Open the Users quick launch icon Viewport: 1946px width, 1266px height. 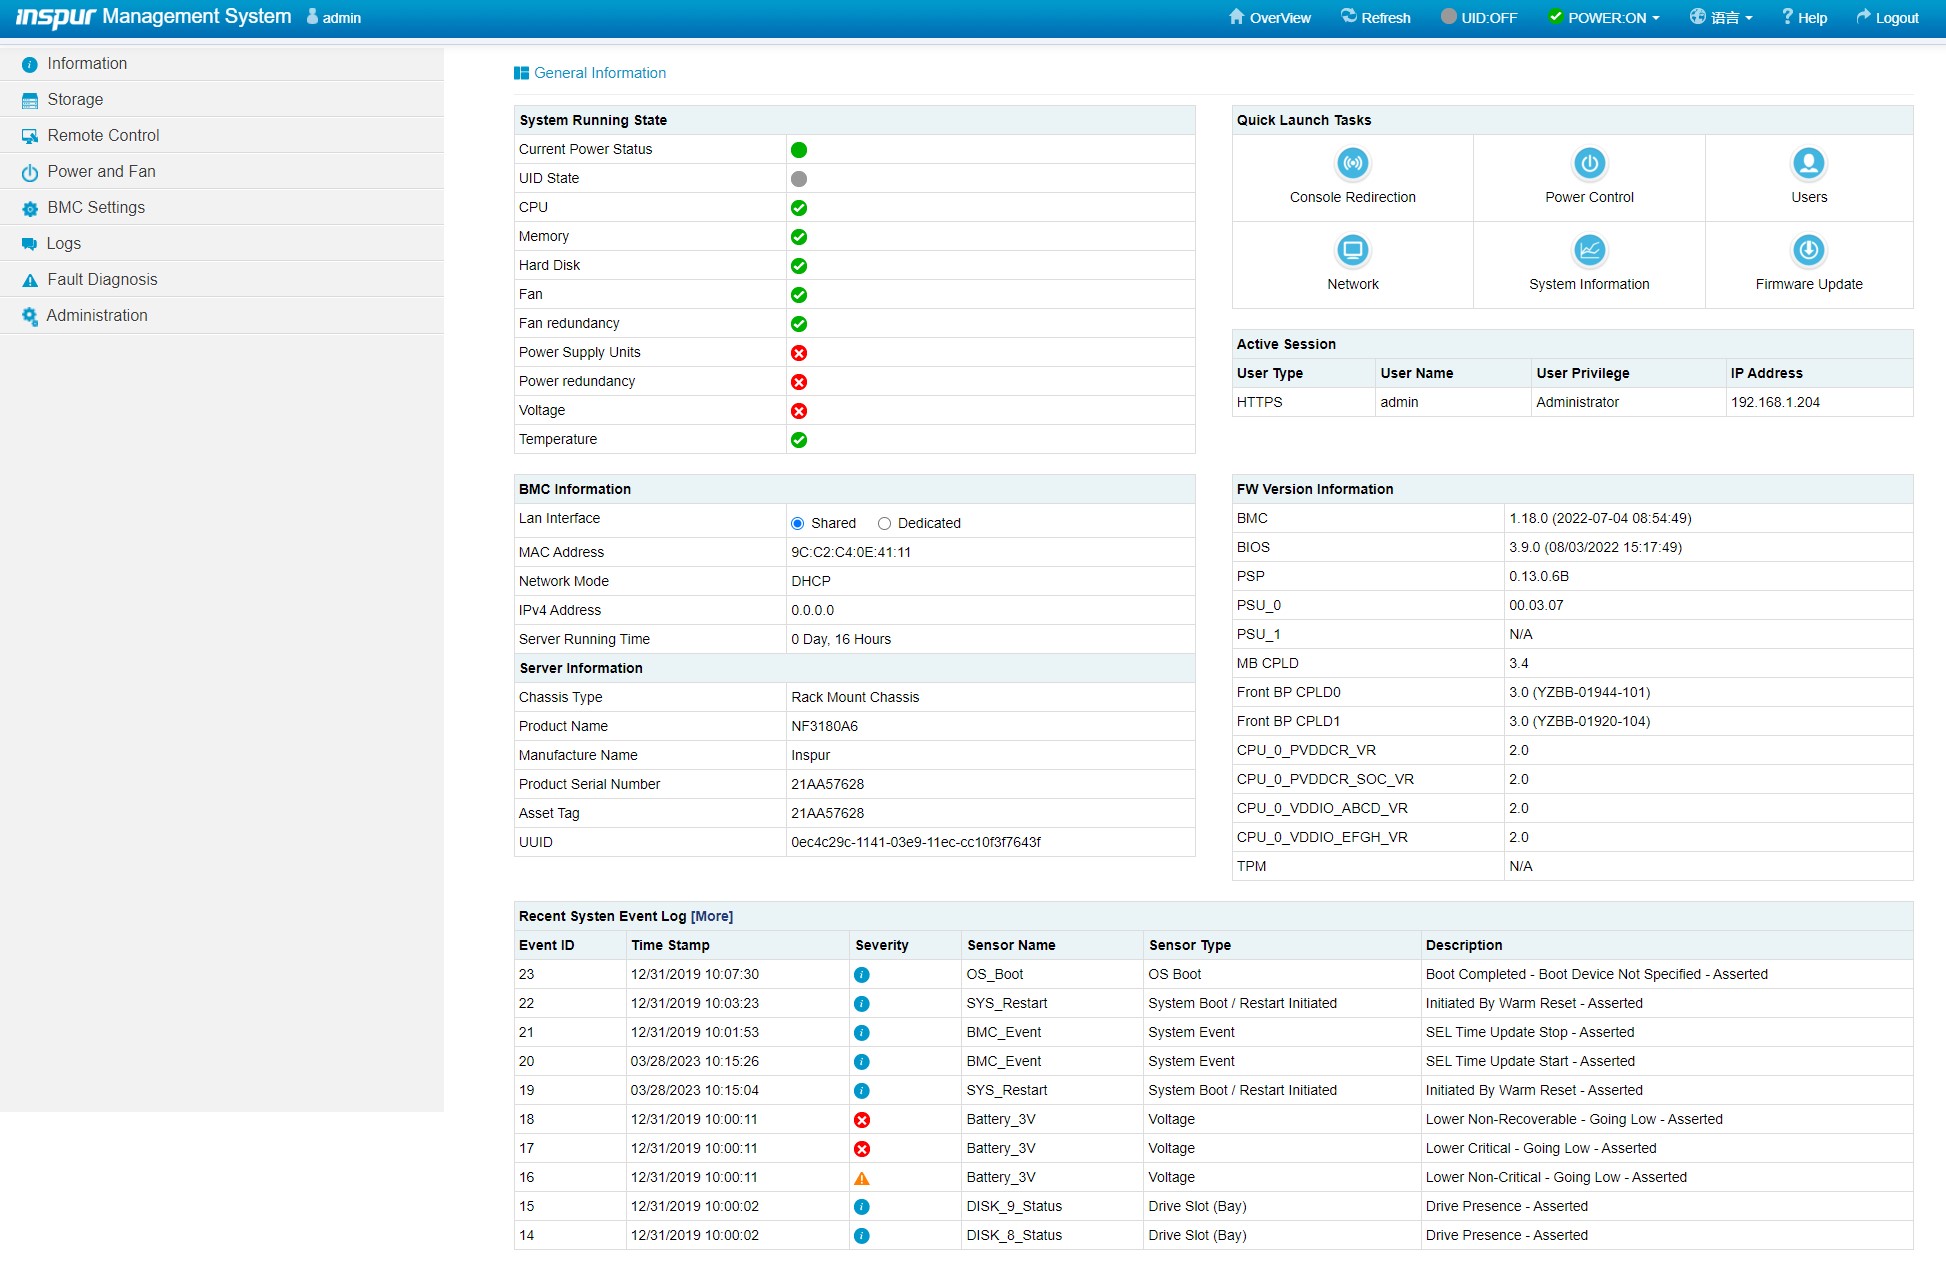click(1808, 163)
